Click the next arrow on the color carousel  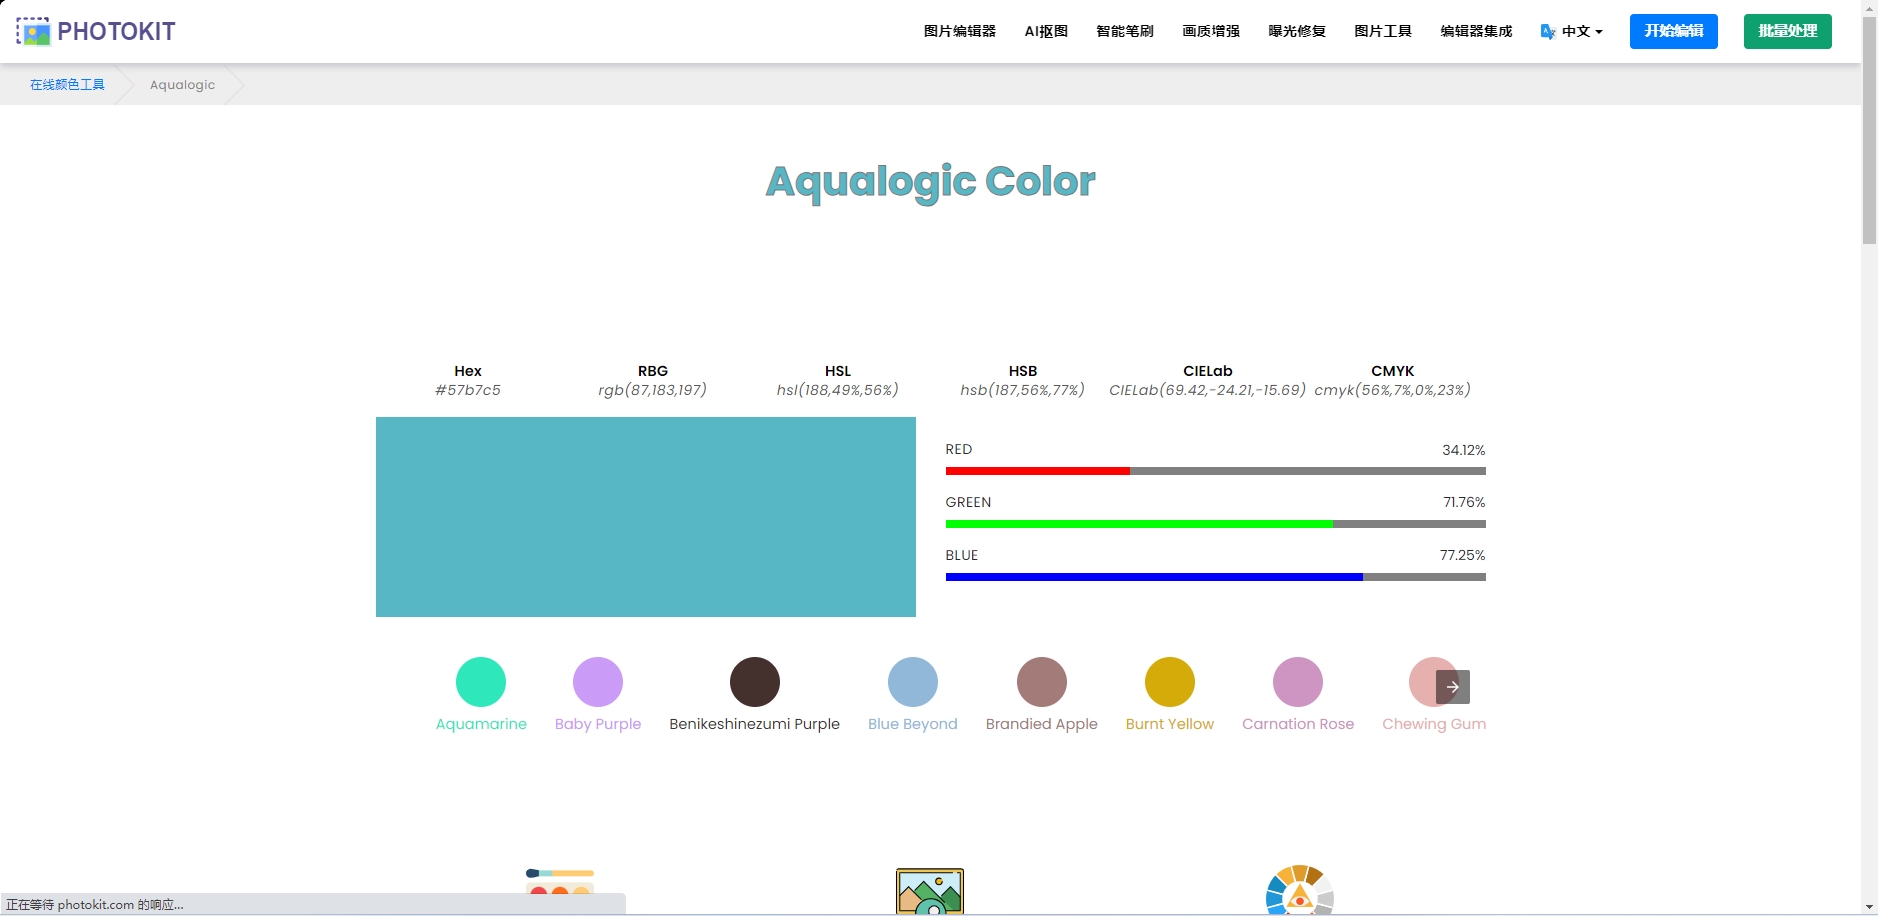point(1450,685)
